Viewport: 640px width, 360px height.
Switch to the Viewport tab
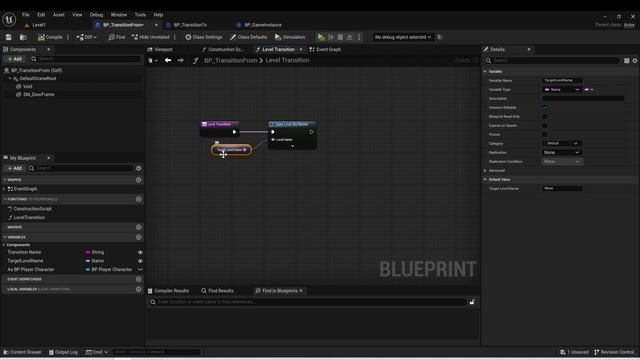[x=163, y=49]
